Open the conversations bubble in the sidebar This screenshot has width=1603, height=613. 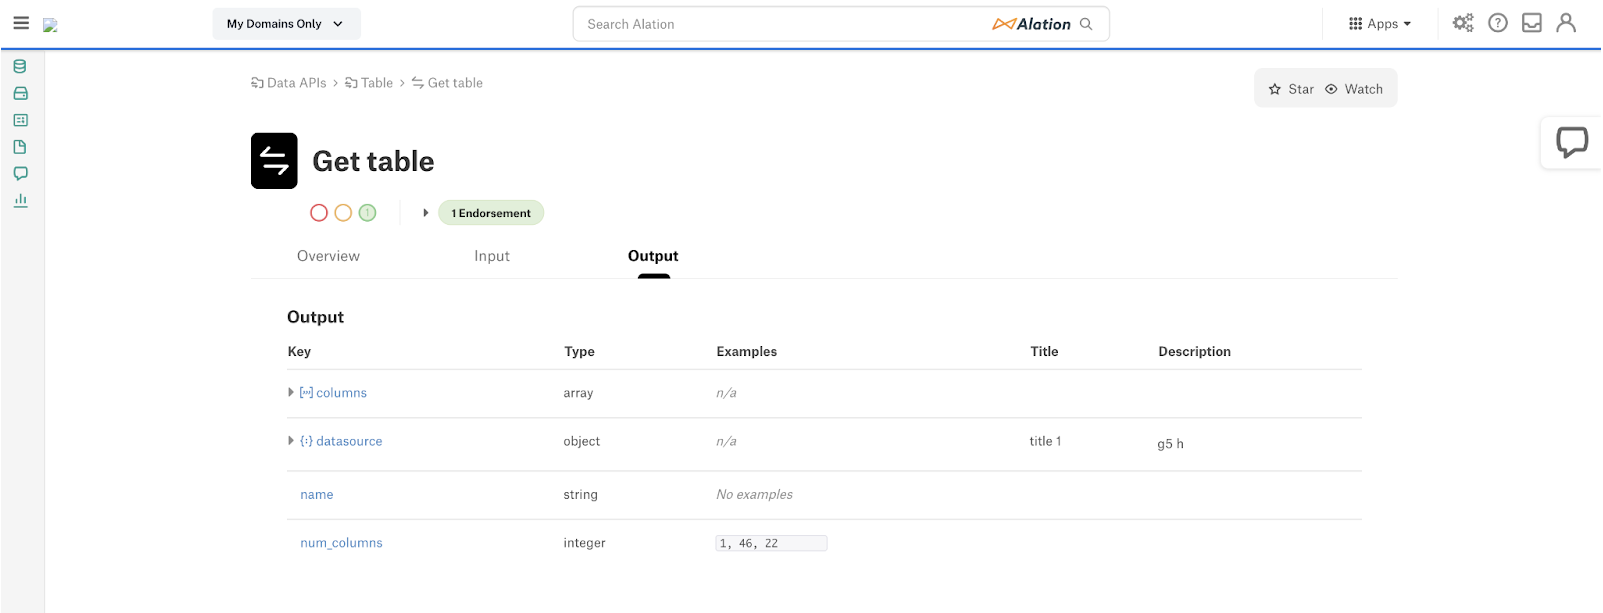click(x=20, y=173)
